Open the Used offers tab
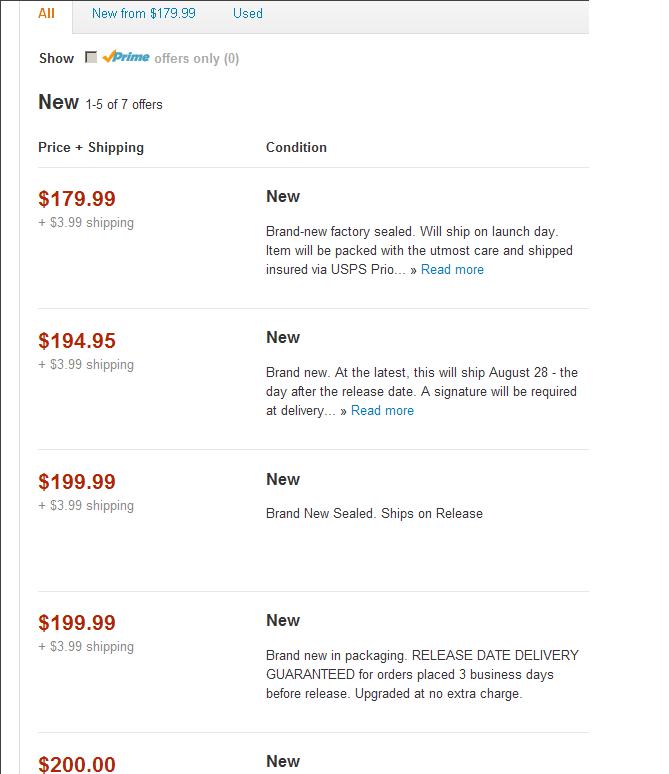Image resolution: width=669 pixels, height=774 pixels. (x=247, y=13)
